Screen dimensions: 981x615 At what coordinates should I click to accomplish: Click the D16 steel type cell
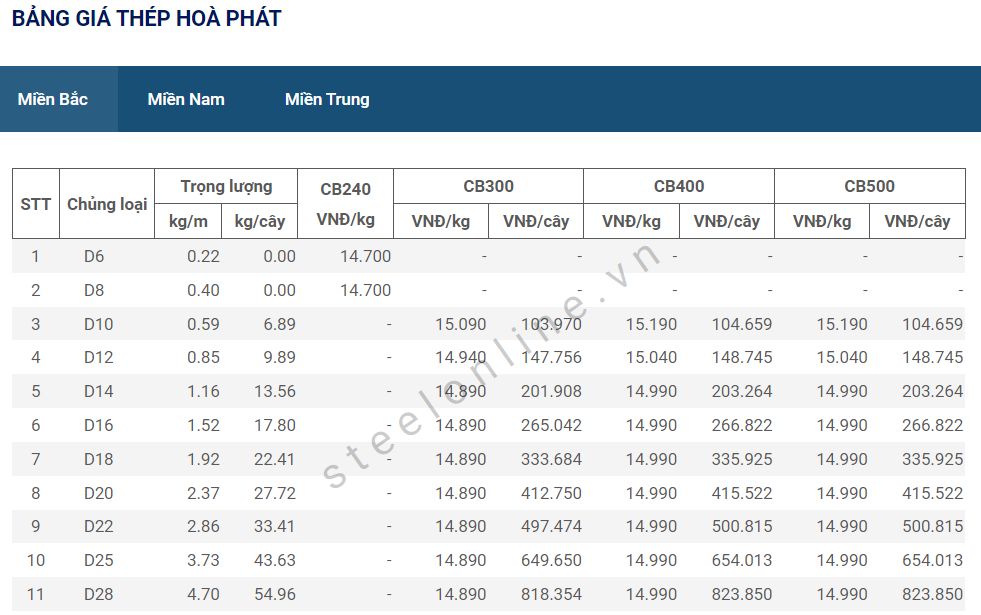99,425
